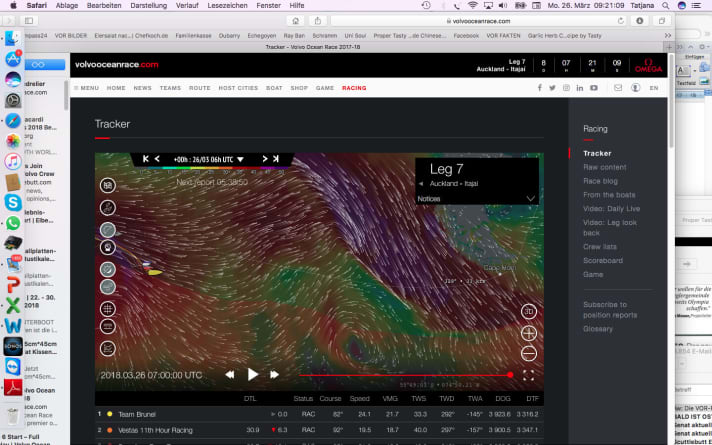Show the Safari tab overview

(x=662, y=21)
